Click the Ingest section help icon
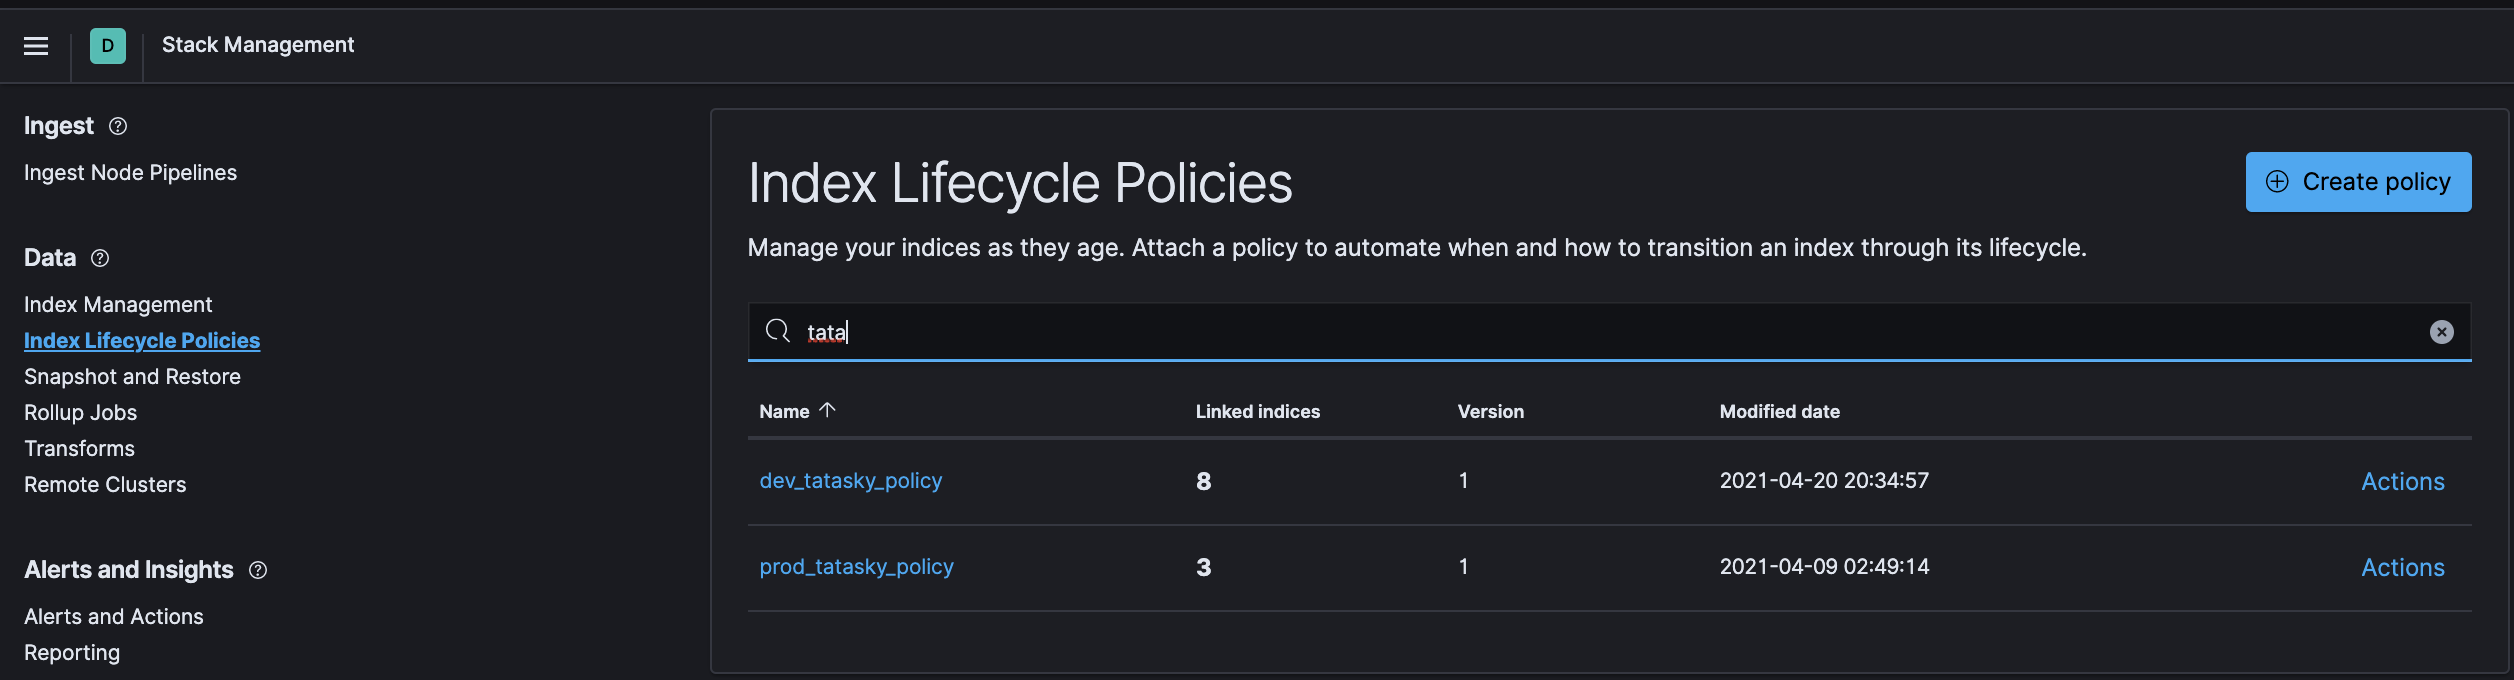 pos(118,126)
